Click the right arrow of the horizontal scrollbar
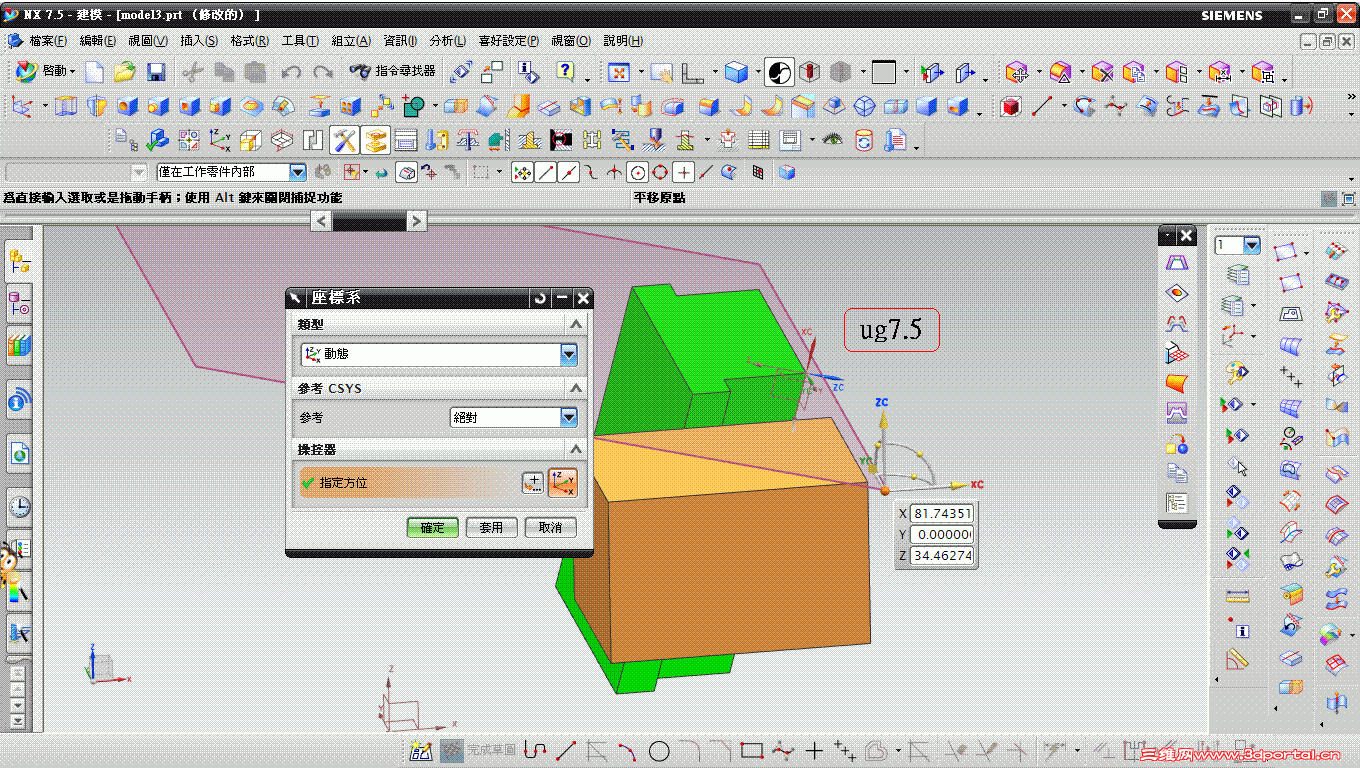Image resolution: width=1360 pixels, height=768 pixels. 417,221
